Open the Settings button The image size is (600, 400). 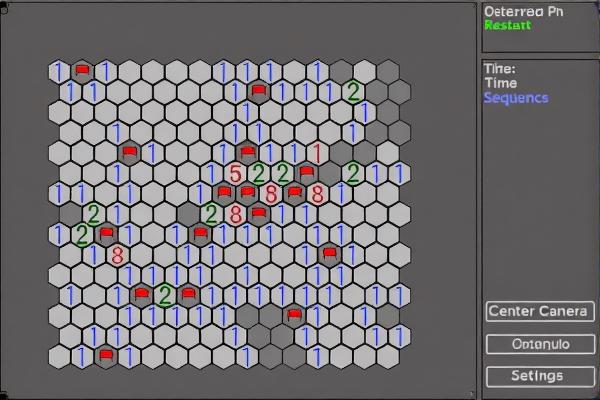pyautogui.click(x=539, y=376)
